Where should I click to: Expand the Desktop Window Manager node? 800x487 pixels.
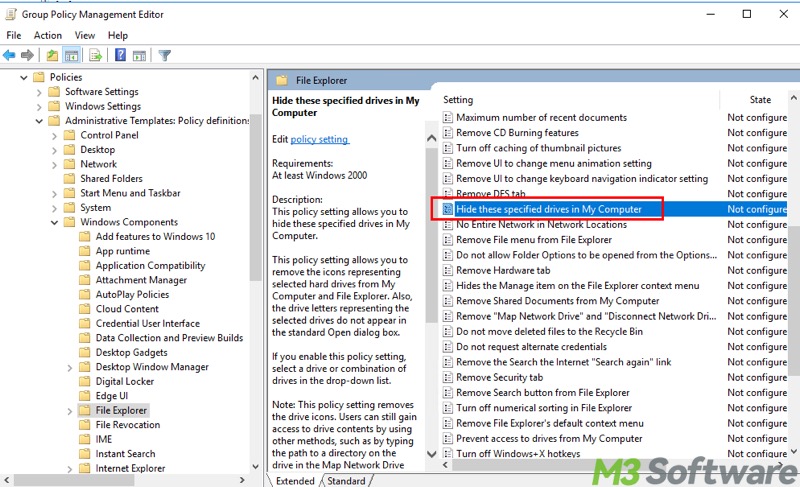pyautogui.click(x=69, y=368)
